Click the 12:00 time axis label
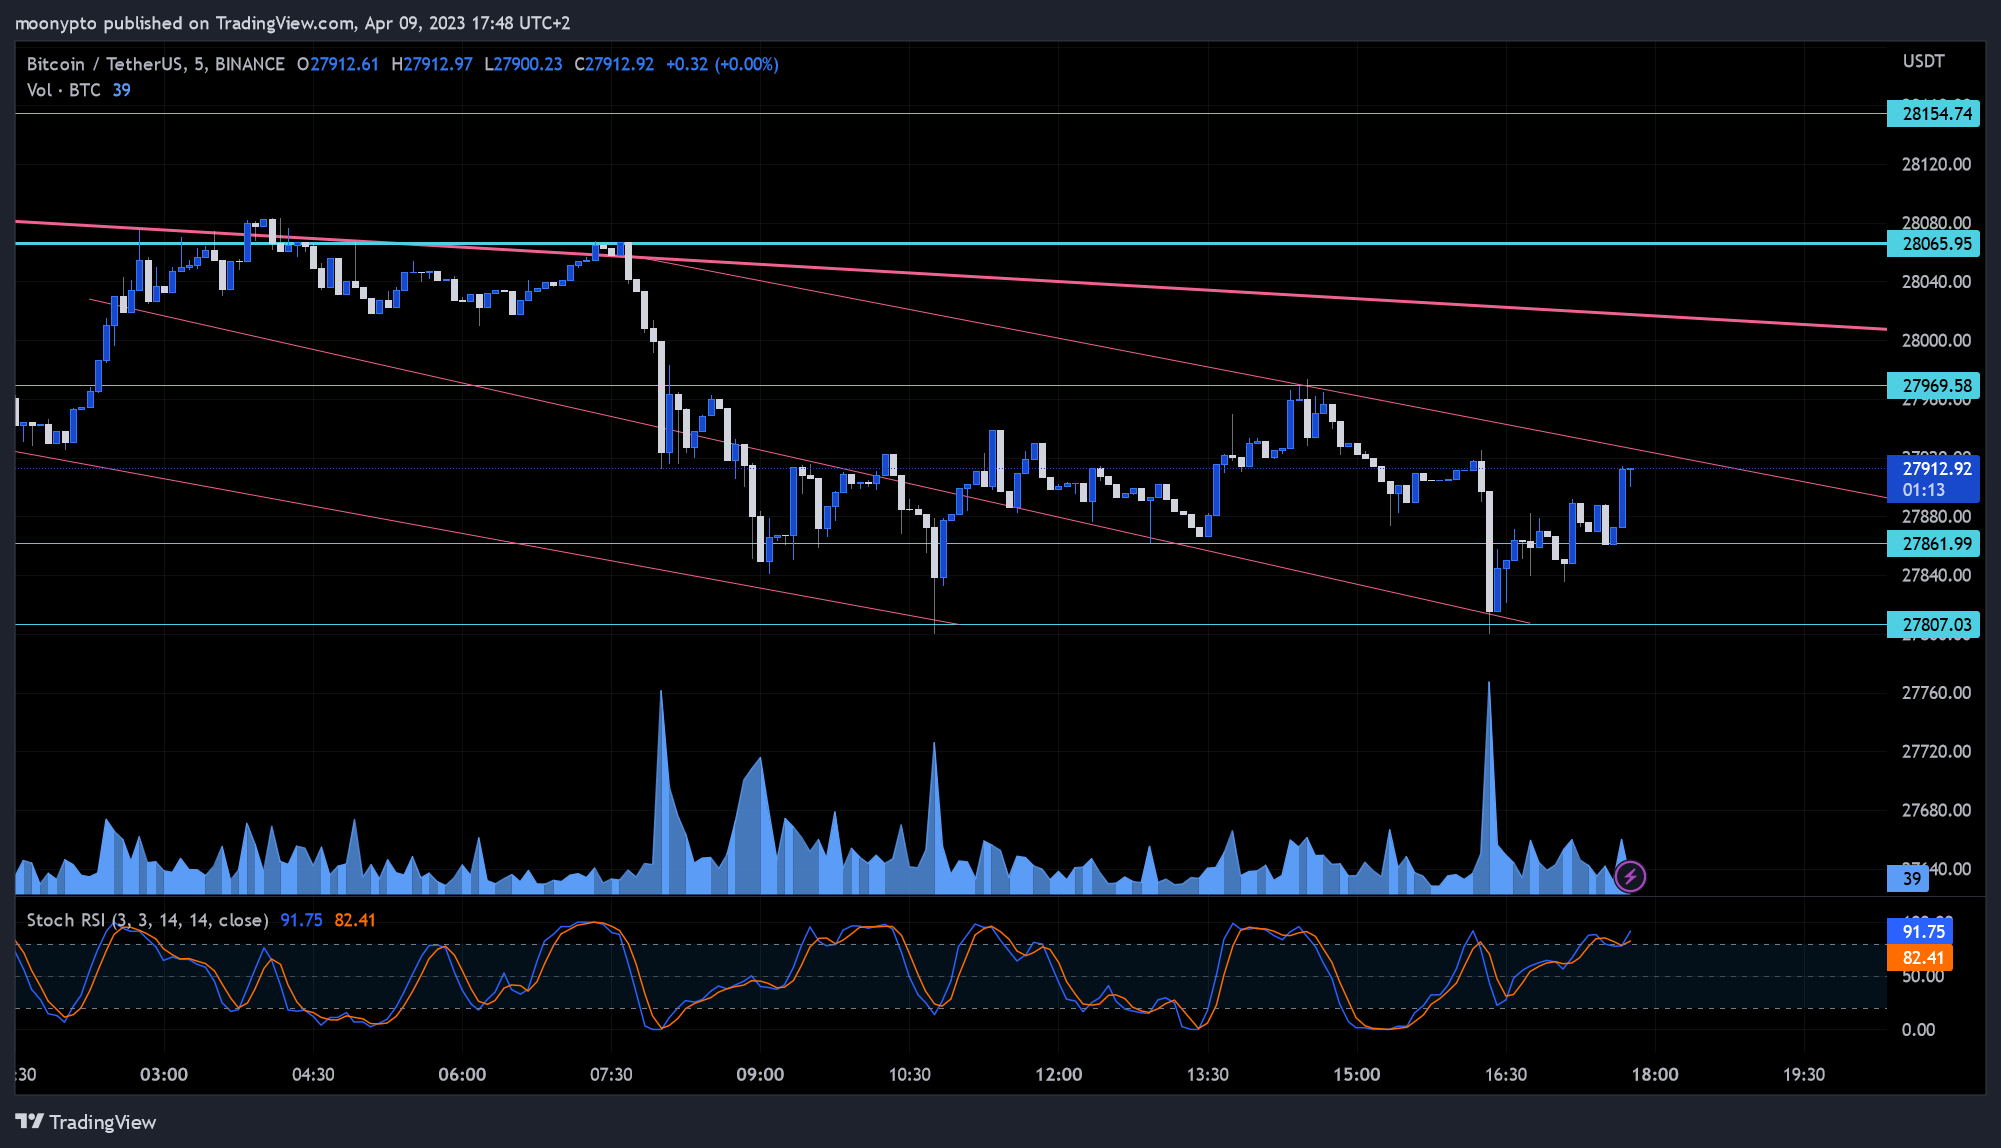 [1059, 1075]
